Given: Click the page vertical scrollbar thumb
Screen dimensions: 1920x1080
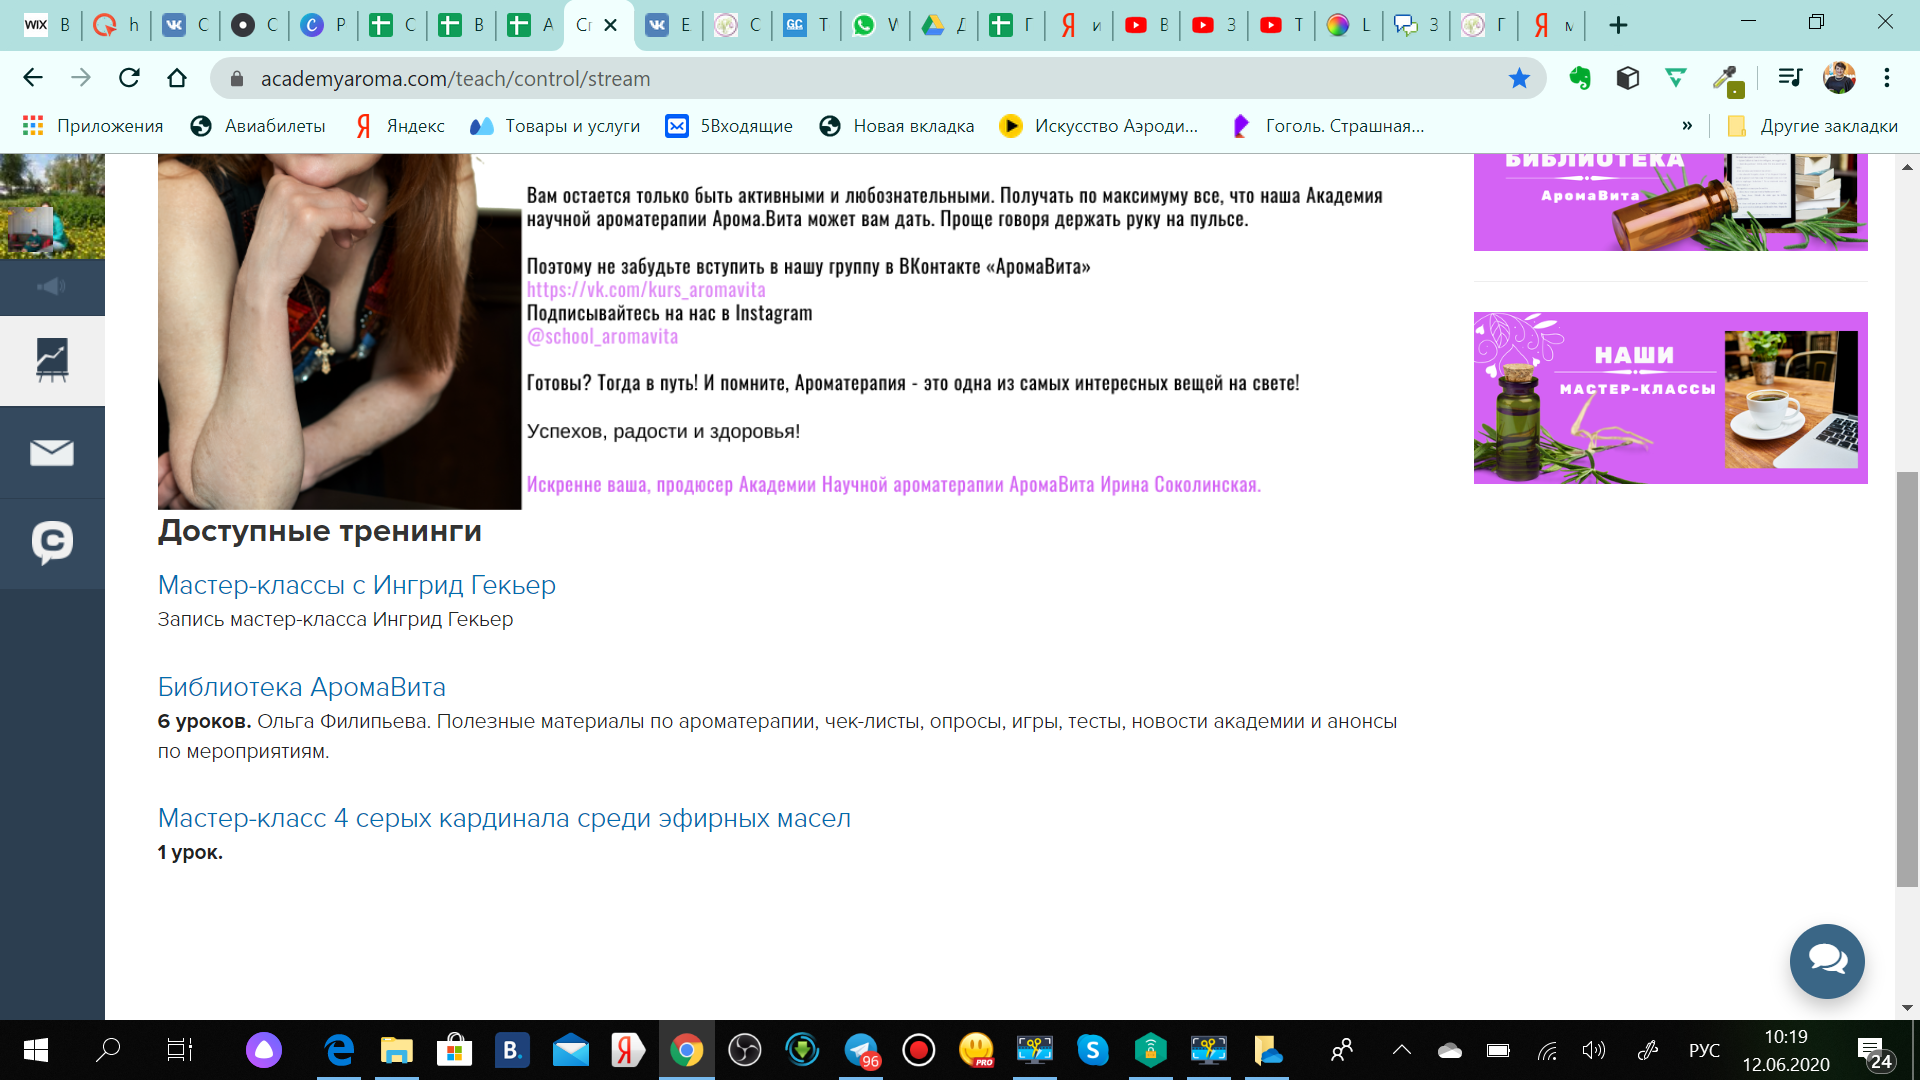Looking at the screenshot, I should pos(1907,678).
